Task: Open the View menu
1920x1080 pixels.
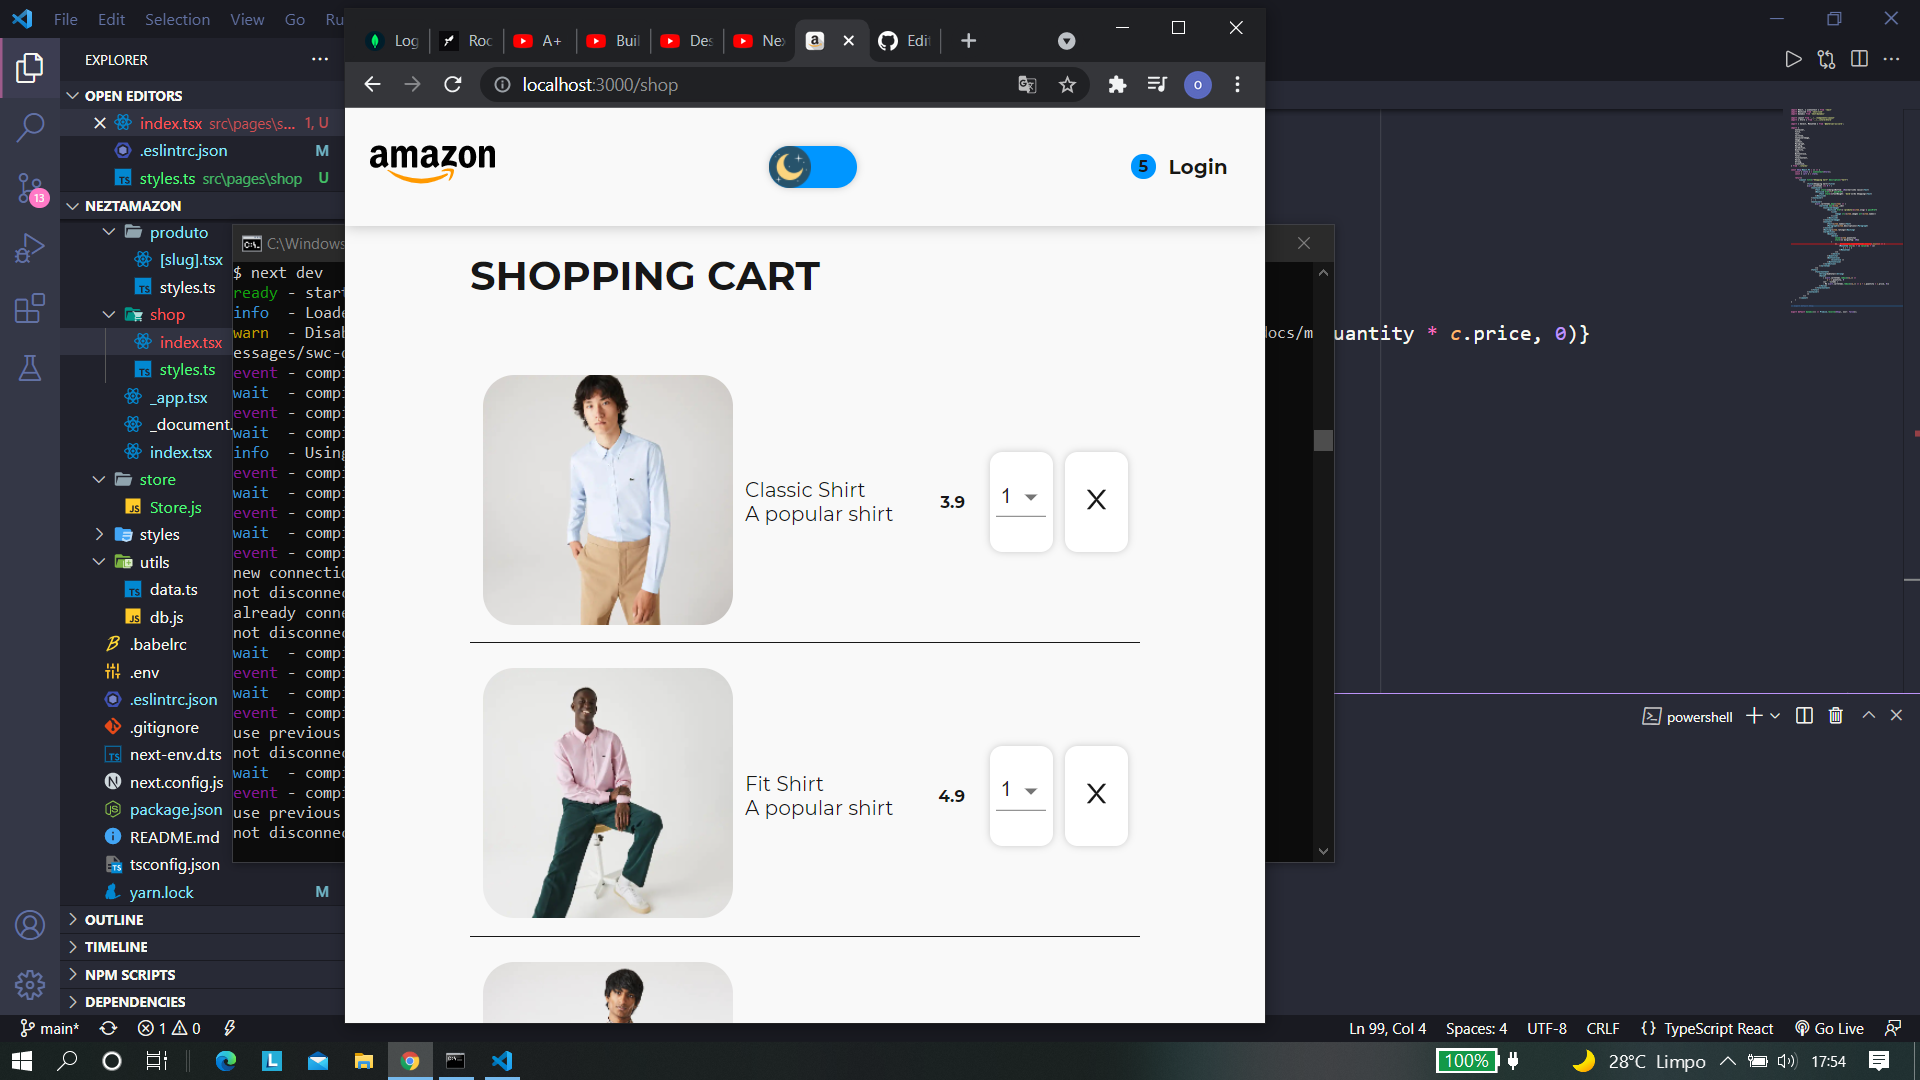Action: pyautogui.click(x=247, y=19)
